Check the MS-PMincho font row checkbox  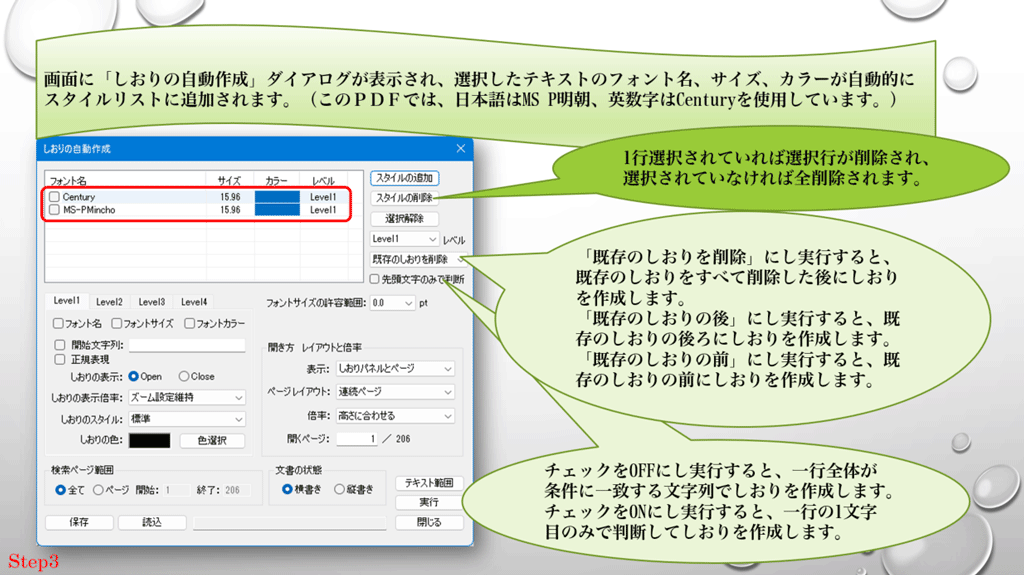coord(55,210)
